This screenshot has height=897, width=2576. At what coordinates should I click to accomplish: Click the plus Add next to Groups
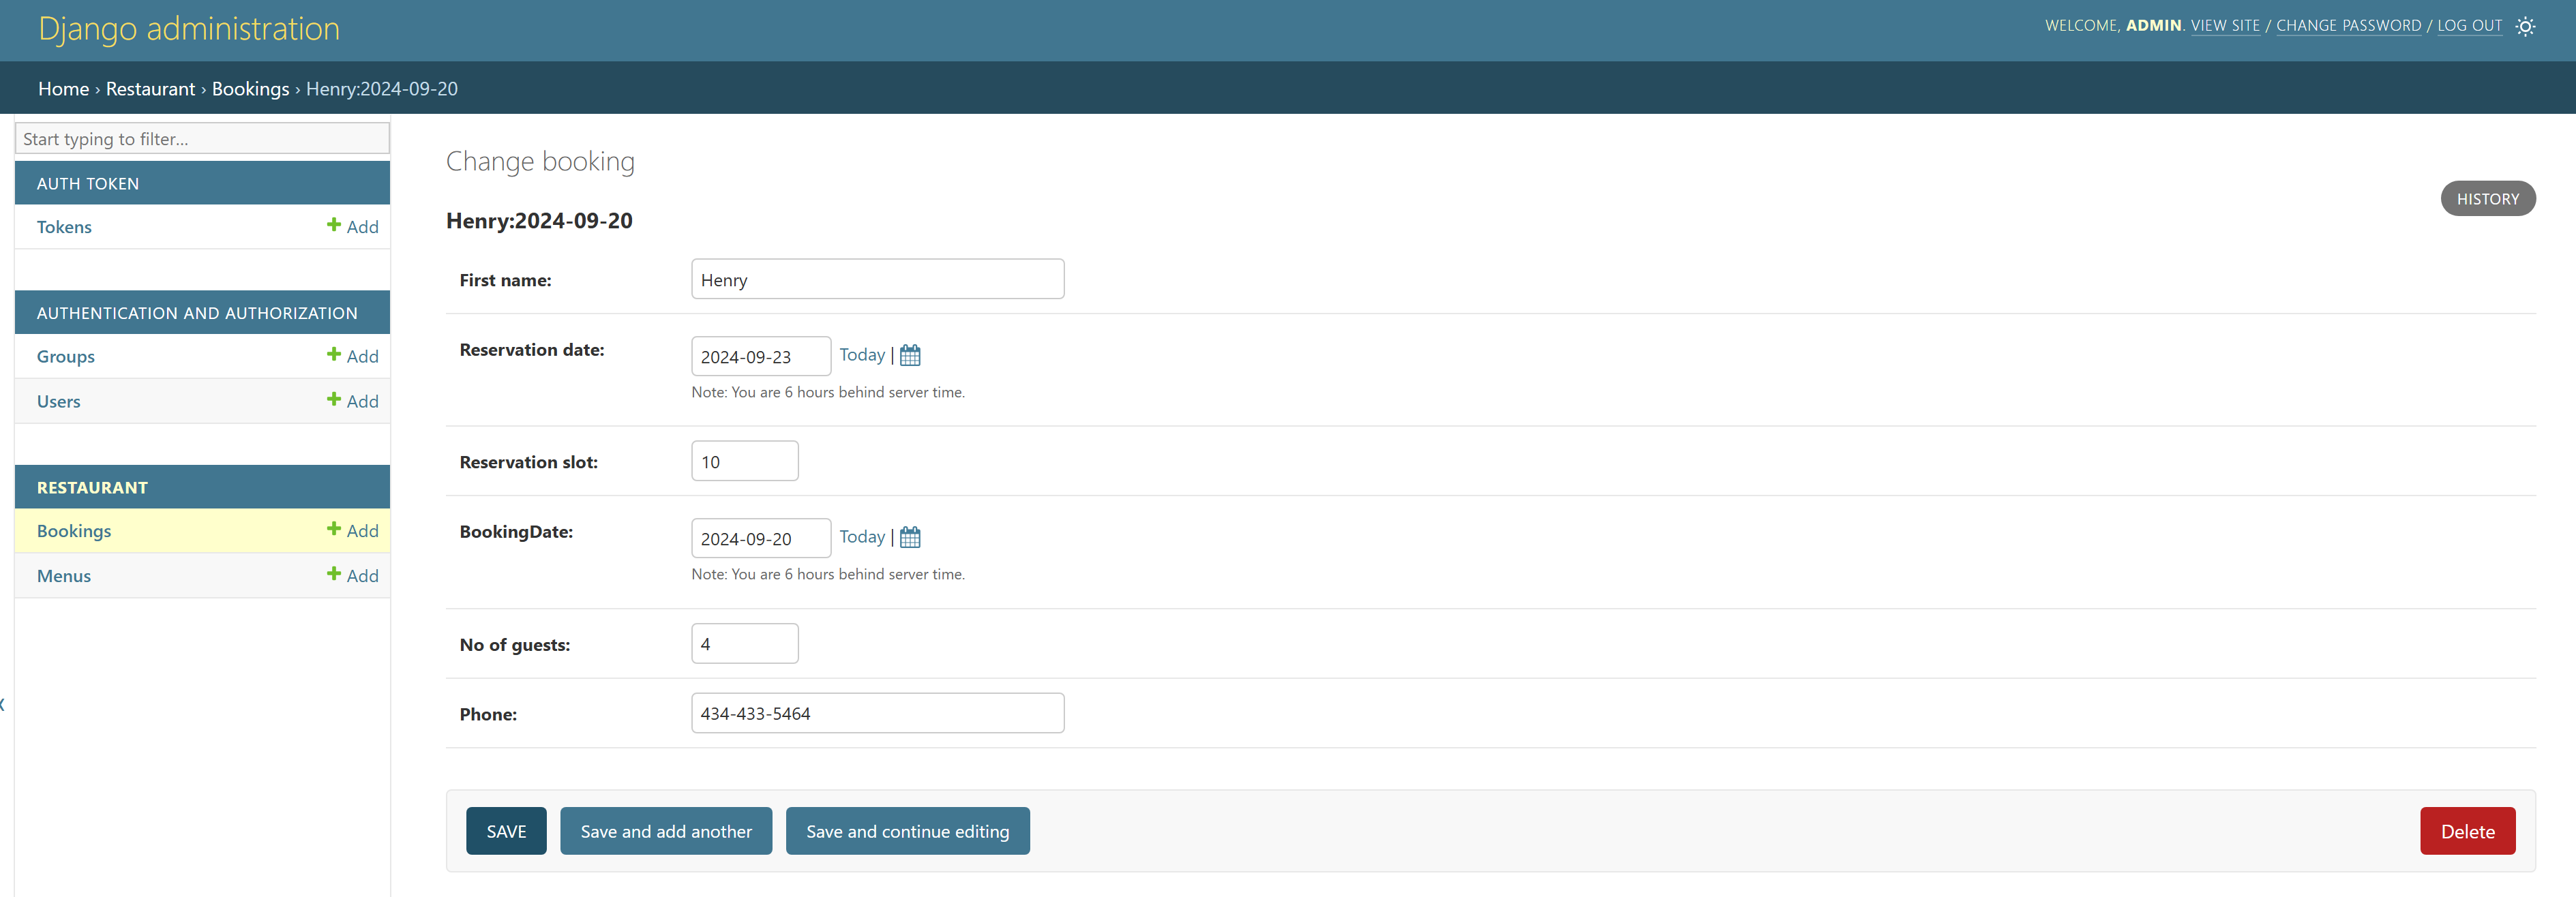tap(353, 356)
